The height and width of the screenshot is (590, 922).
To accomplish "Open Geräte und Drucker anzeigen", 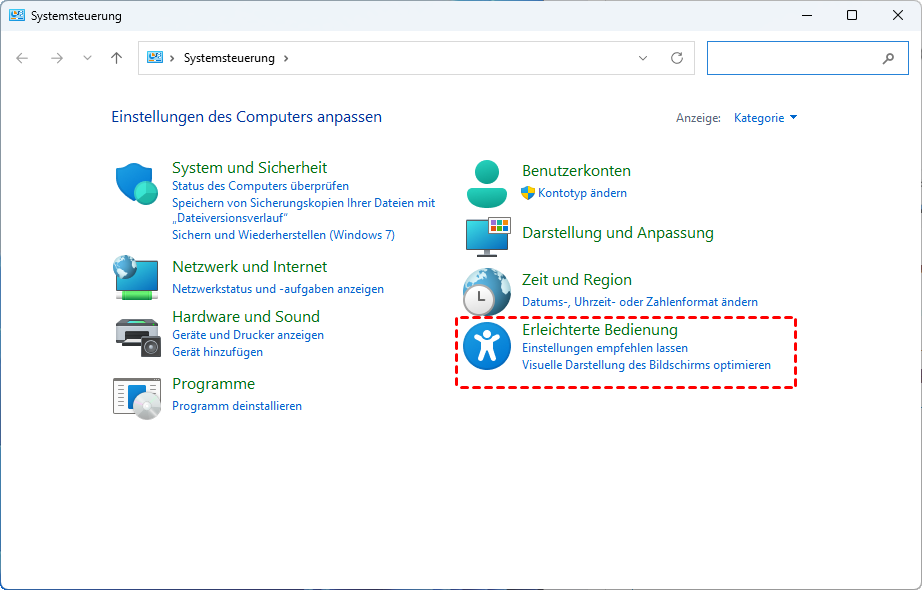I will coord(248,335).
